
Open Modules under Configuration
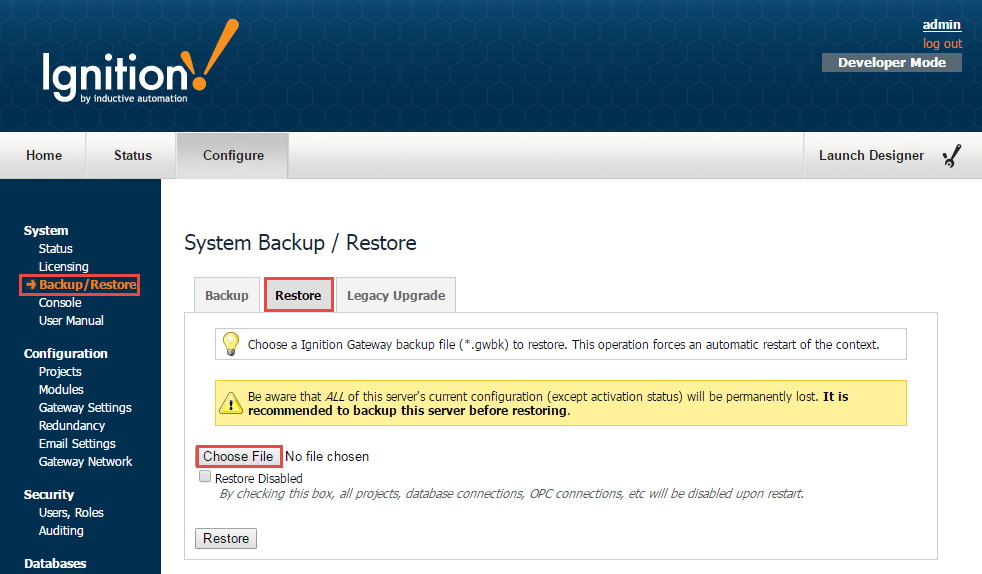pyautogui.click(x=61, y=389)
